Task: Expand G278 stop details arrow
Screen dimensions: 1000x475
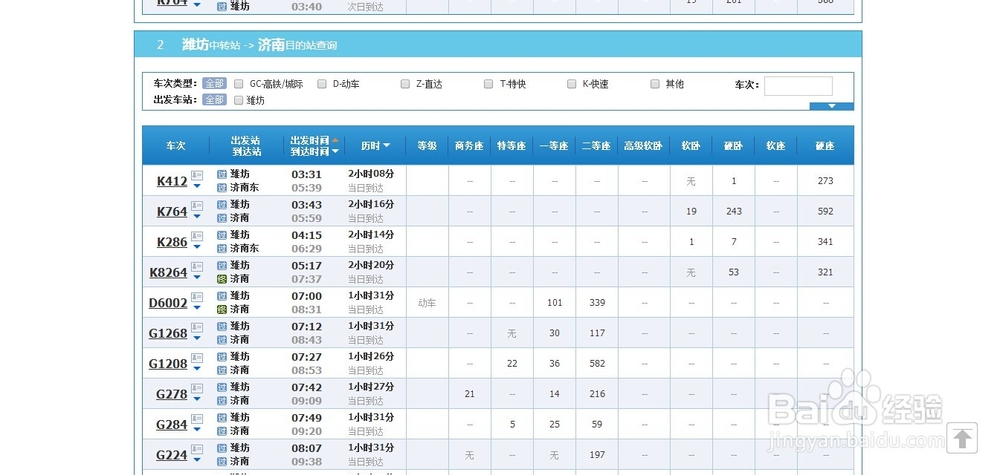Action: (x=197, y=400)
